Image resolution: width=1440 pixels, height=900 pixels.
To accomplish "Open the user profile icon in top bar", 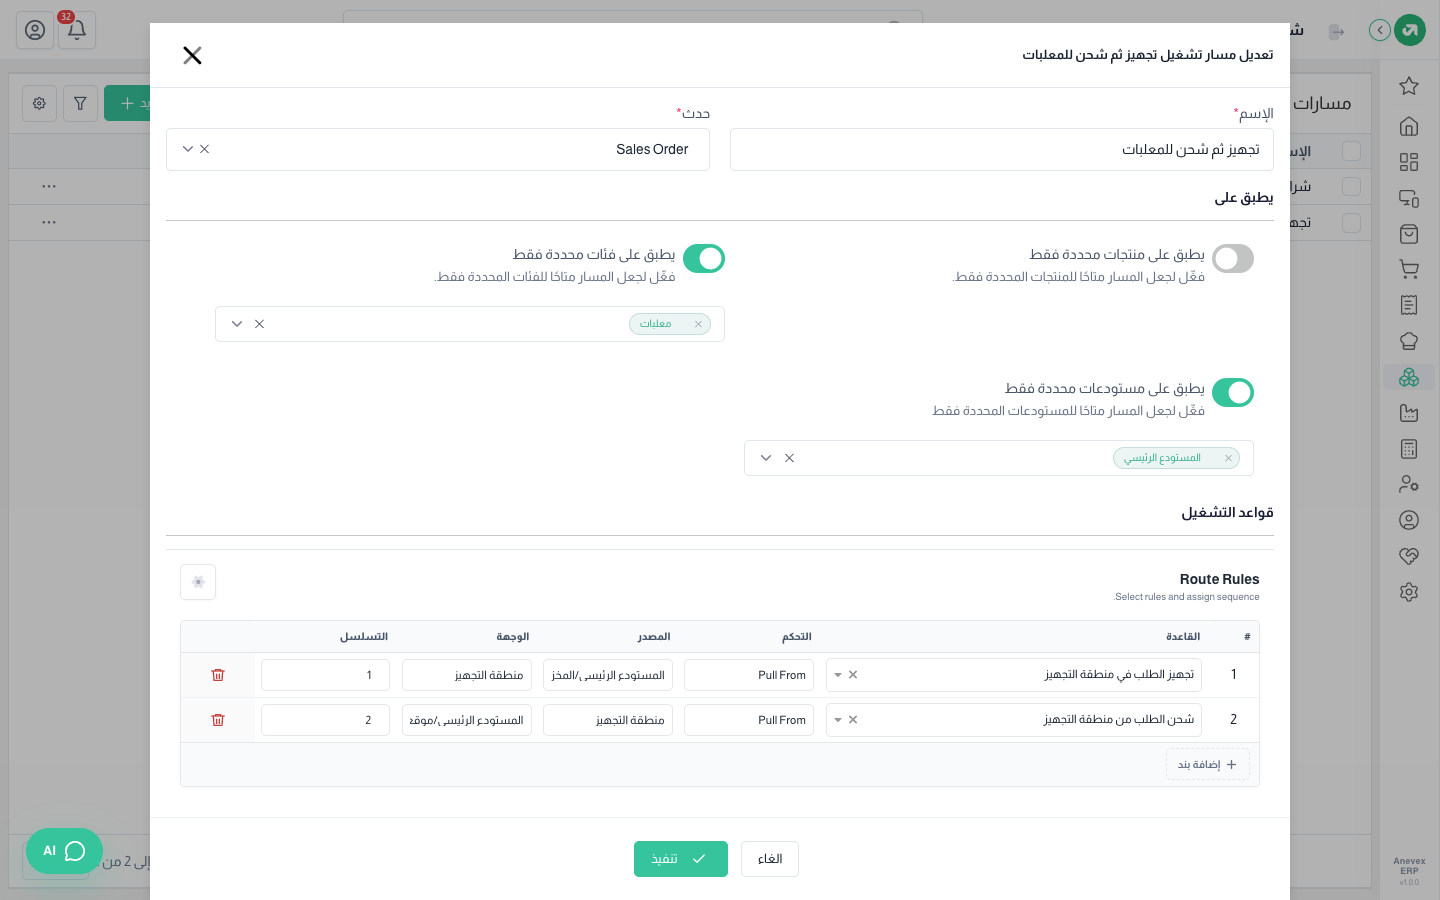I will click(35, 30).
